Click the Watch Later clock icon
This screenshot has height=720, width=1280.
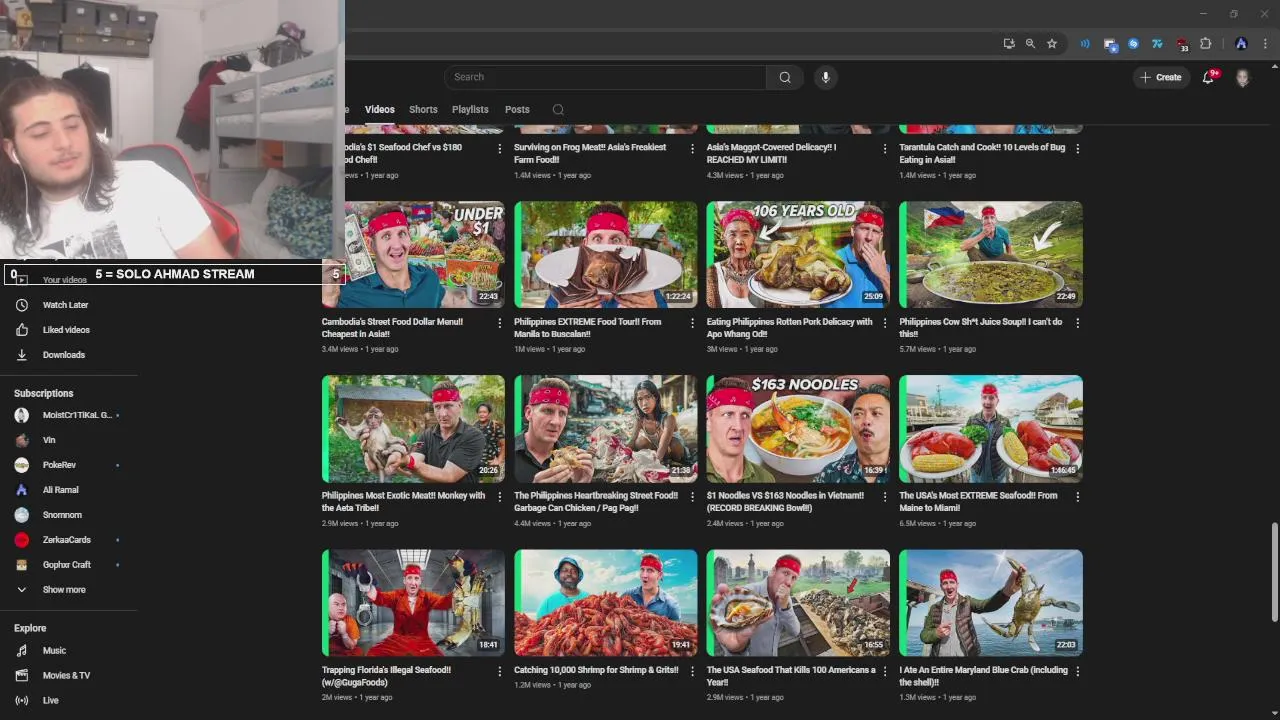coord(22,305)
